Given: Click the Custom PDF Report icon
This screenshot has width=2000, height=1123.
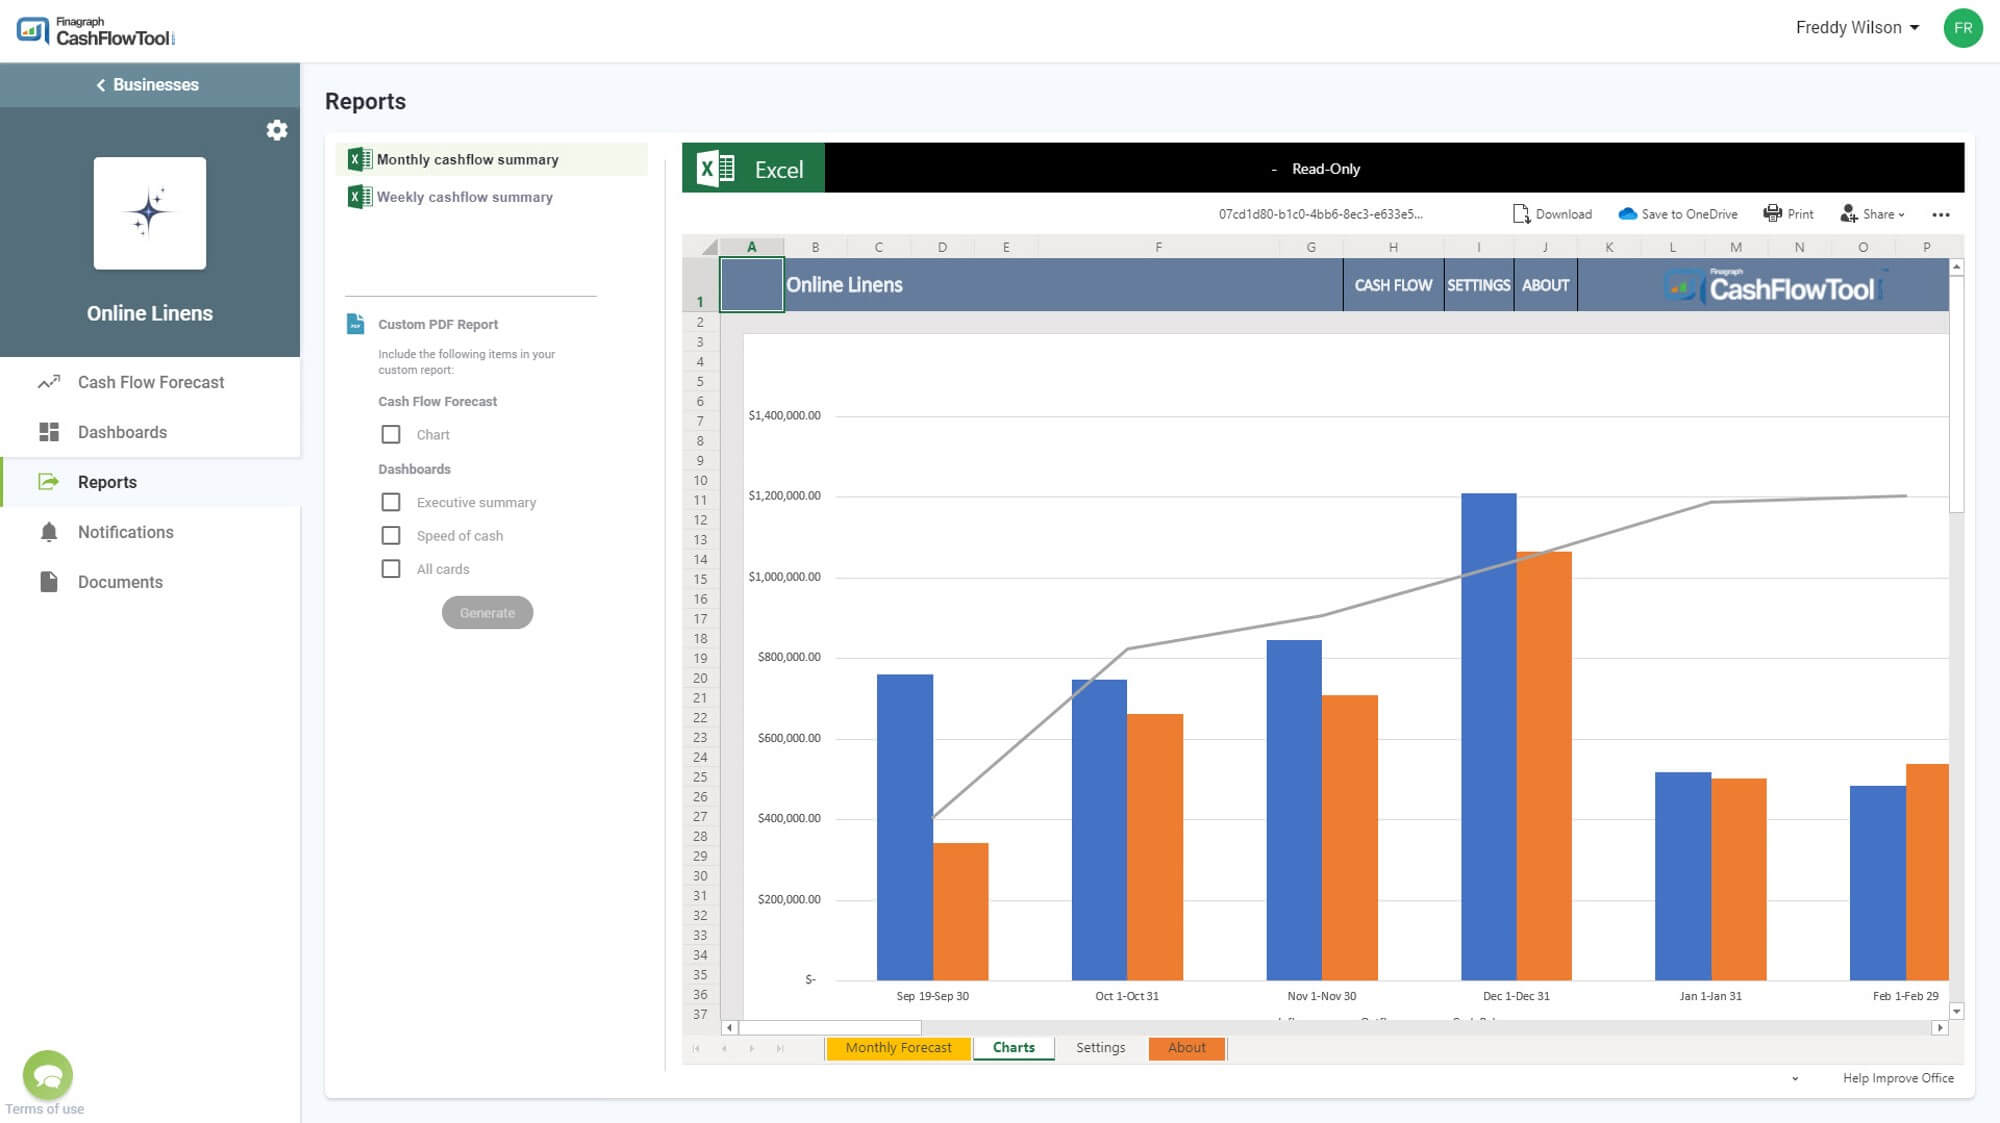Looking at the screenshot, I should pyautogui.click(x=355, y=324).
